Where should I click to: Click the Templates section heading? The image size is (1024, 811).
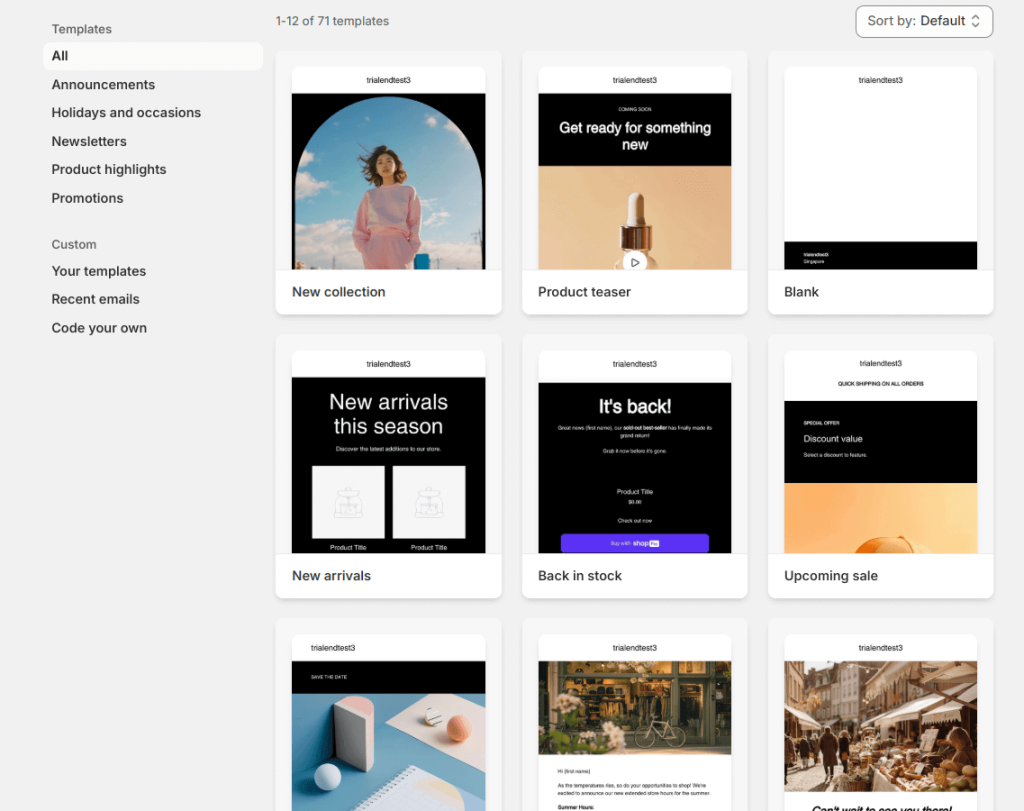click(82, 29)
